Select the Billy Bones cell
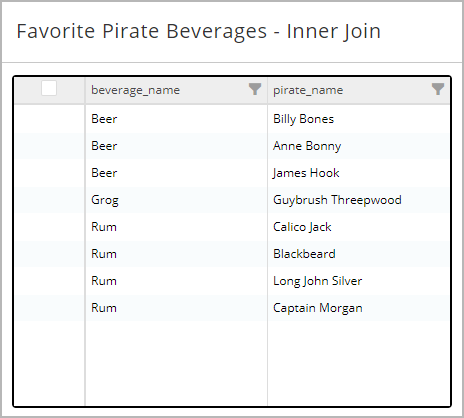 (358, 119)
